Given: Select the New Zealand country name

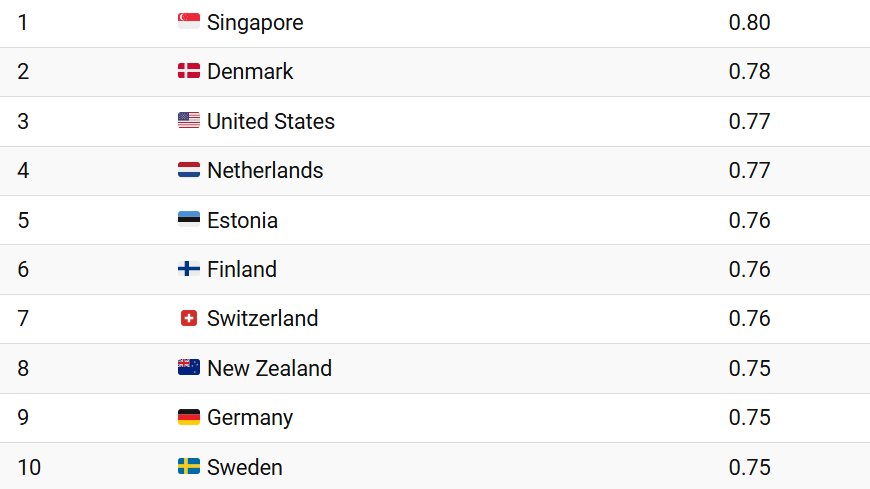Looking at the screenshot, I should pyautogui.click(x=269, y=368).
